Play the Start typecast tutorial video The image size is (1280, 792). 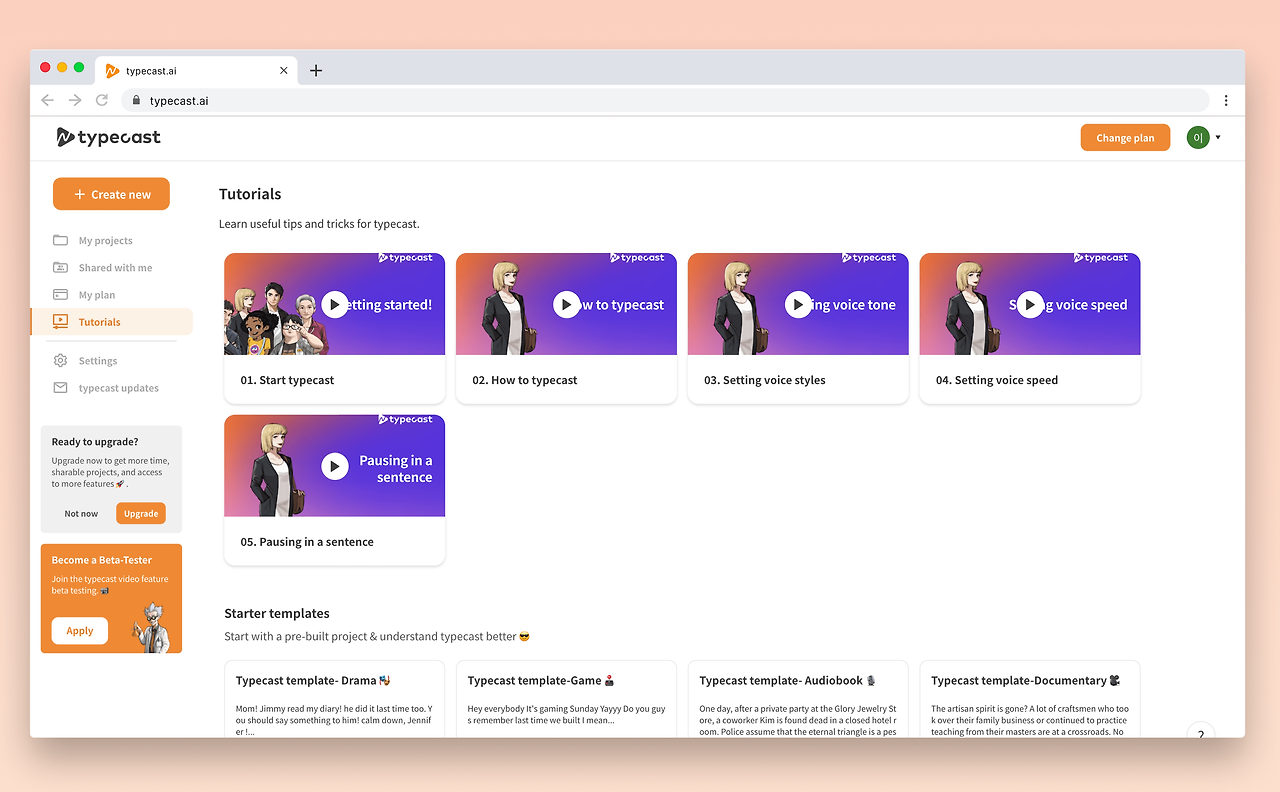335,304
